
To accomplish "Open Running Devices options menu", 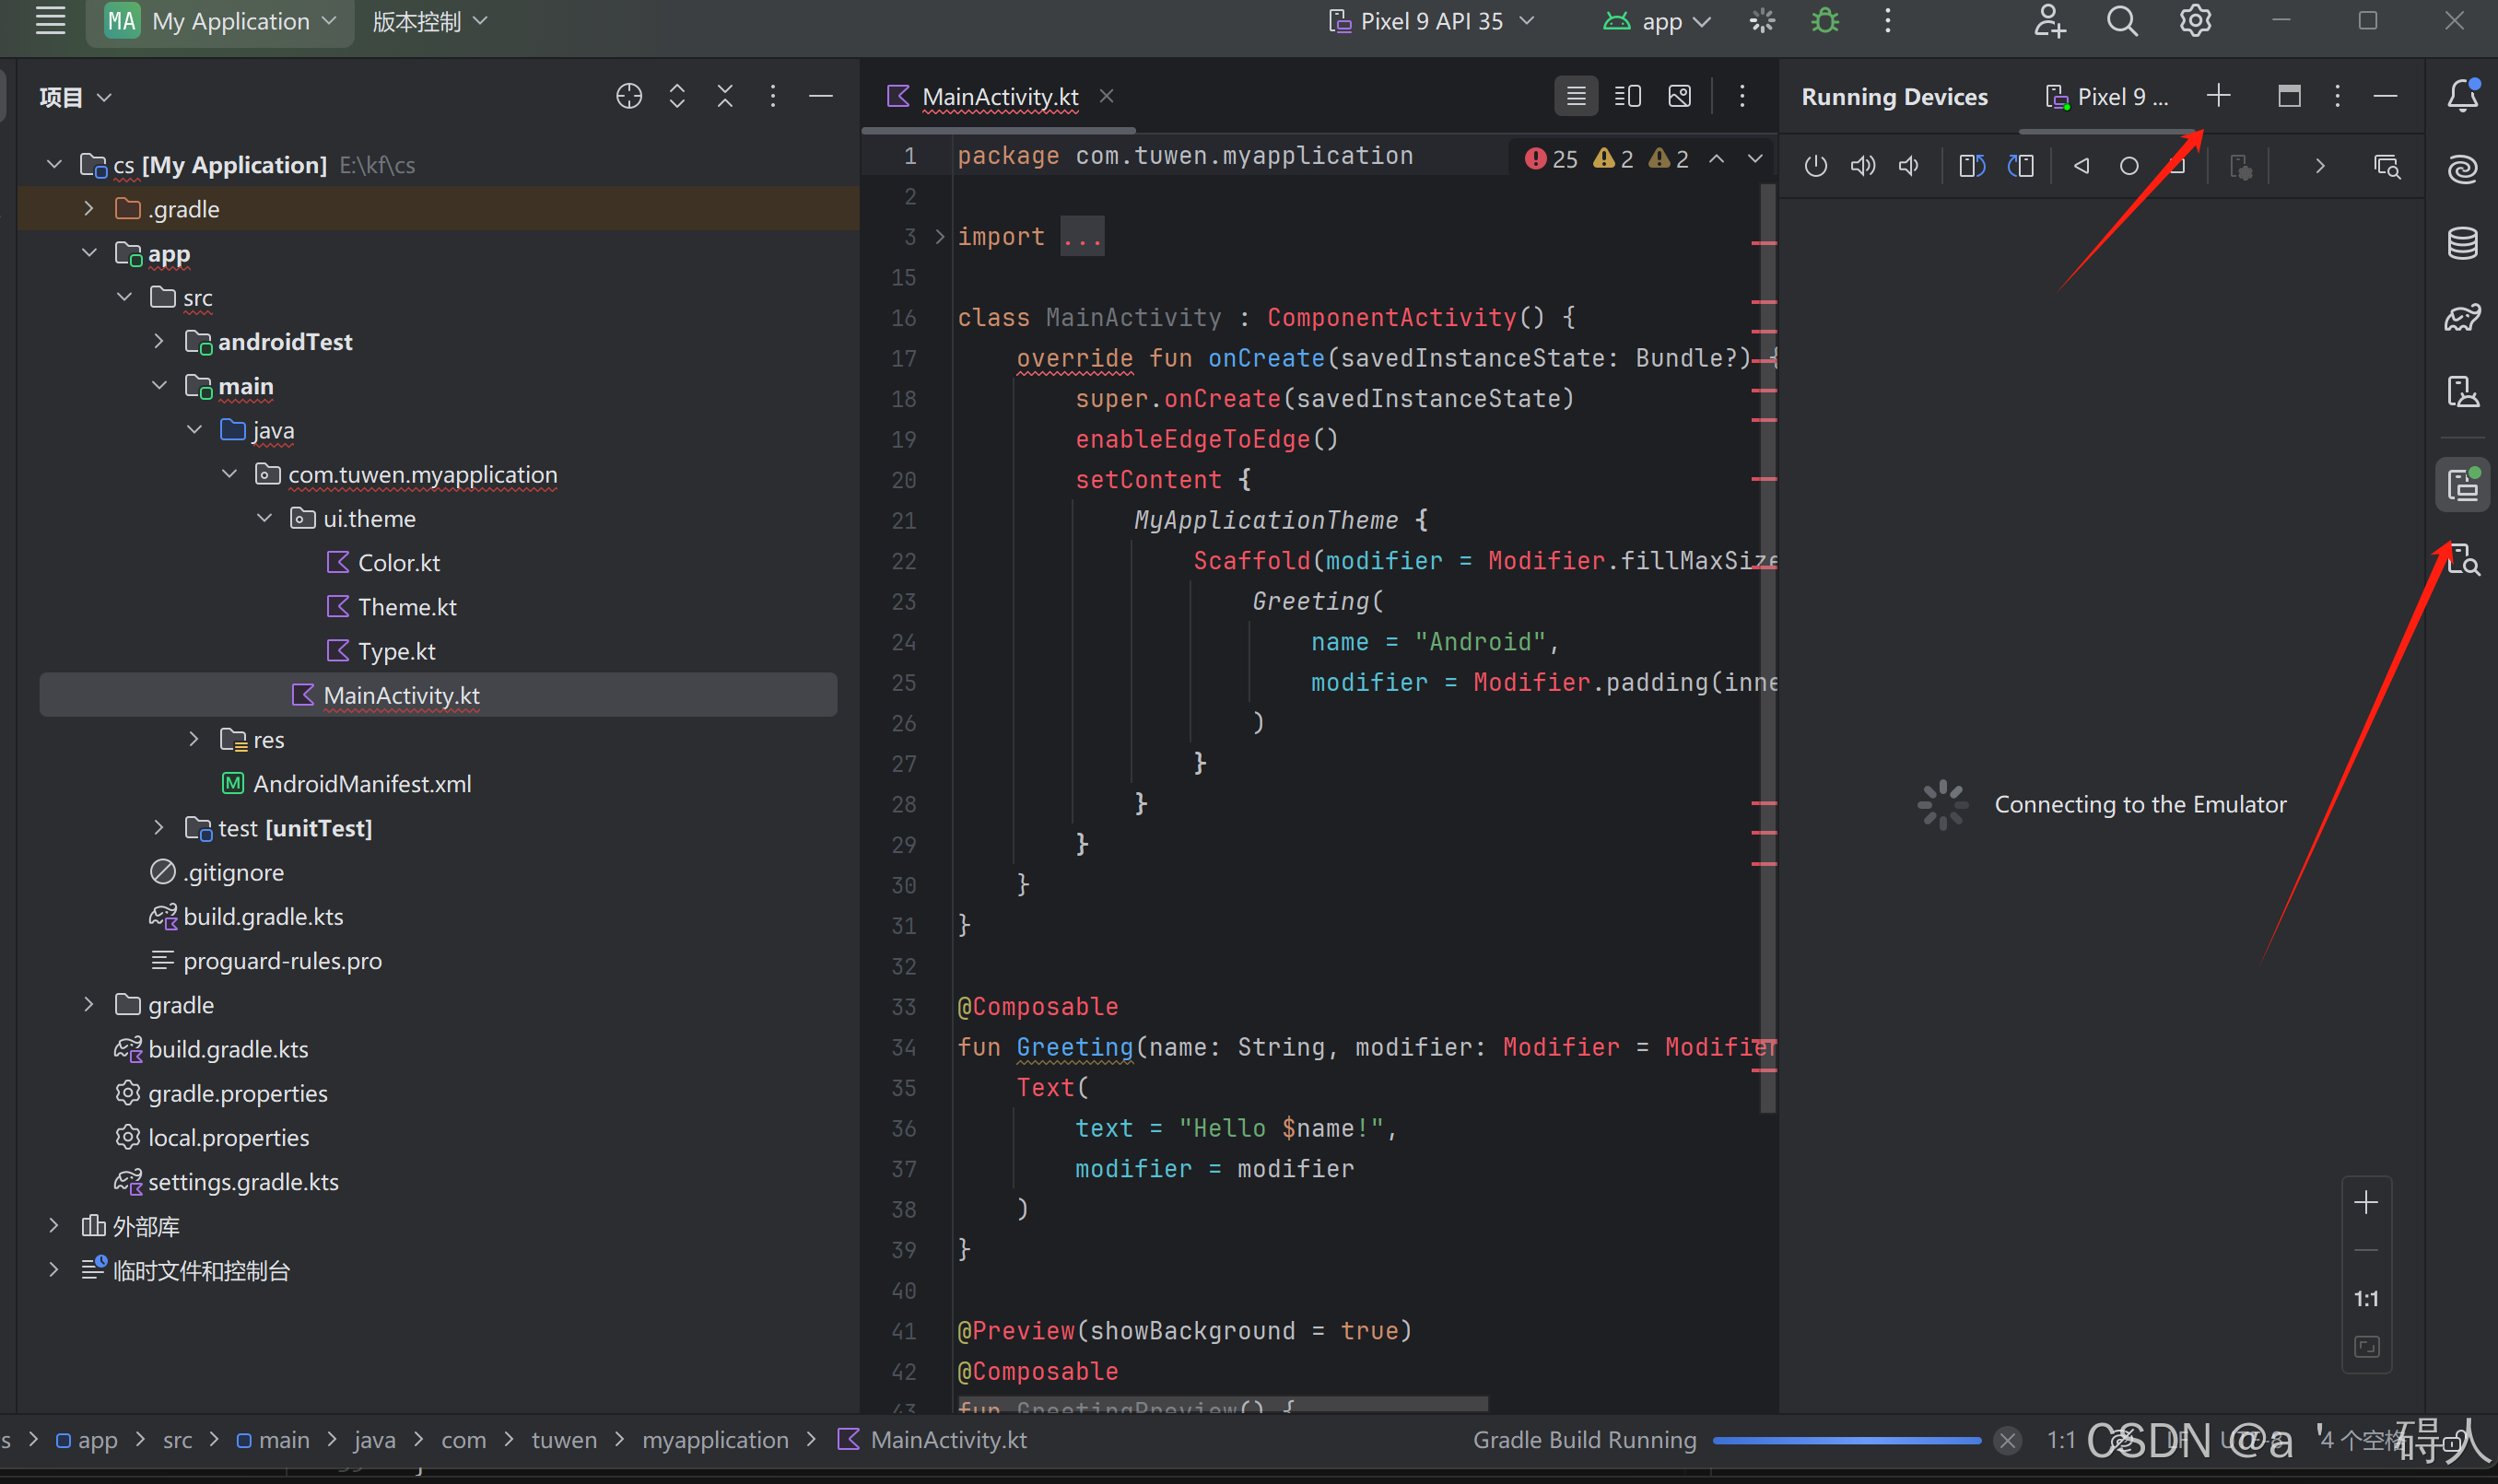I will tap(2337, 96).
